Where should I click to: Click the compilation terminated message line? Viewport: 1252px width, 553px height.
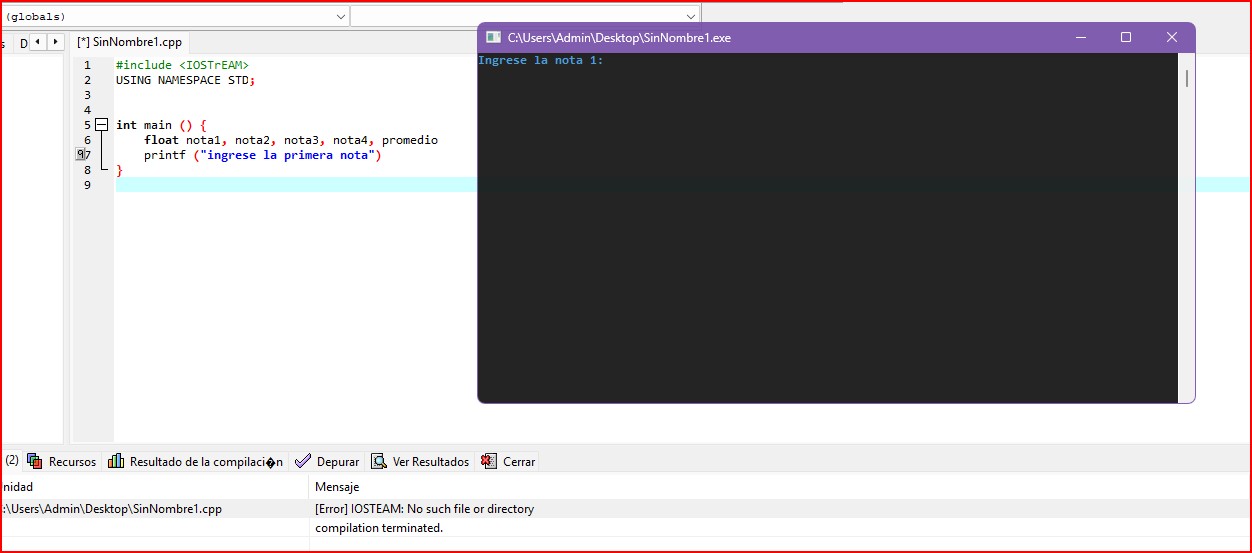(x=379, y=528)
